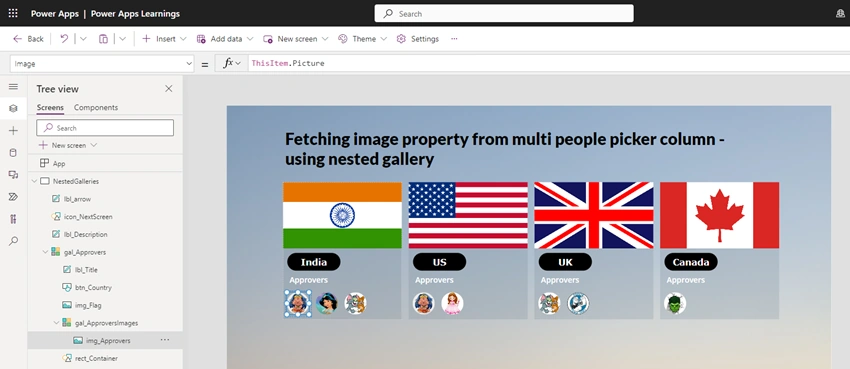Select icon_NextScreen in the tree
Image resolution: width=850 pixels, height=369 pixels.
(88, 217)
